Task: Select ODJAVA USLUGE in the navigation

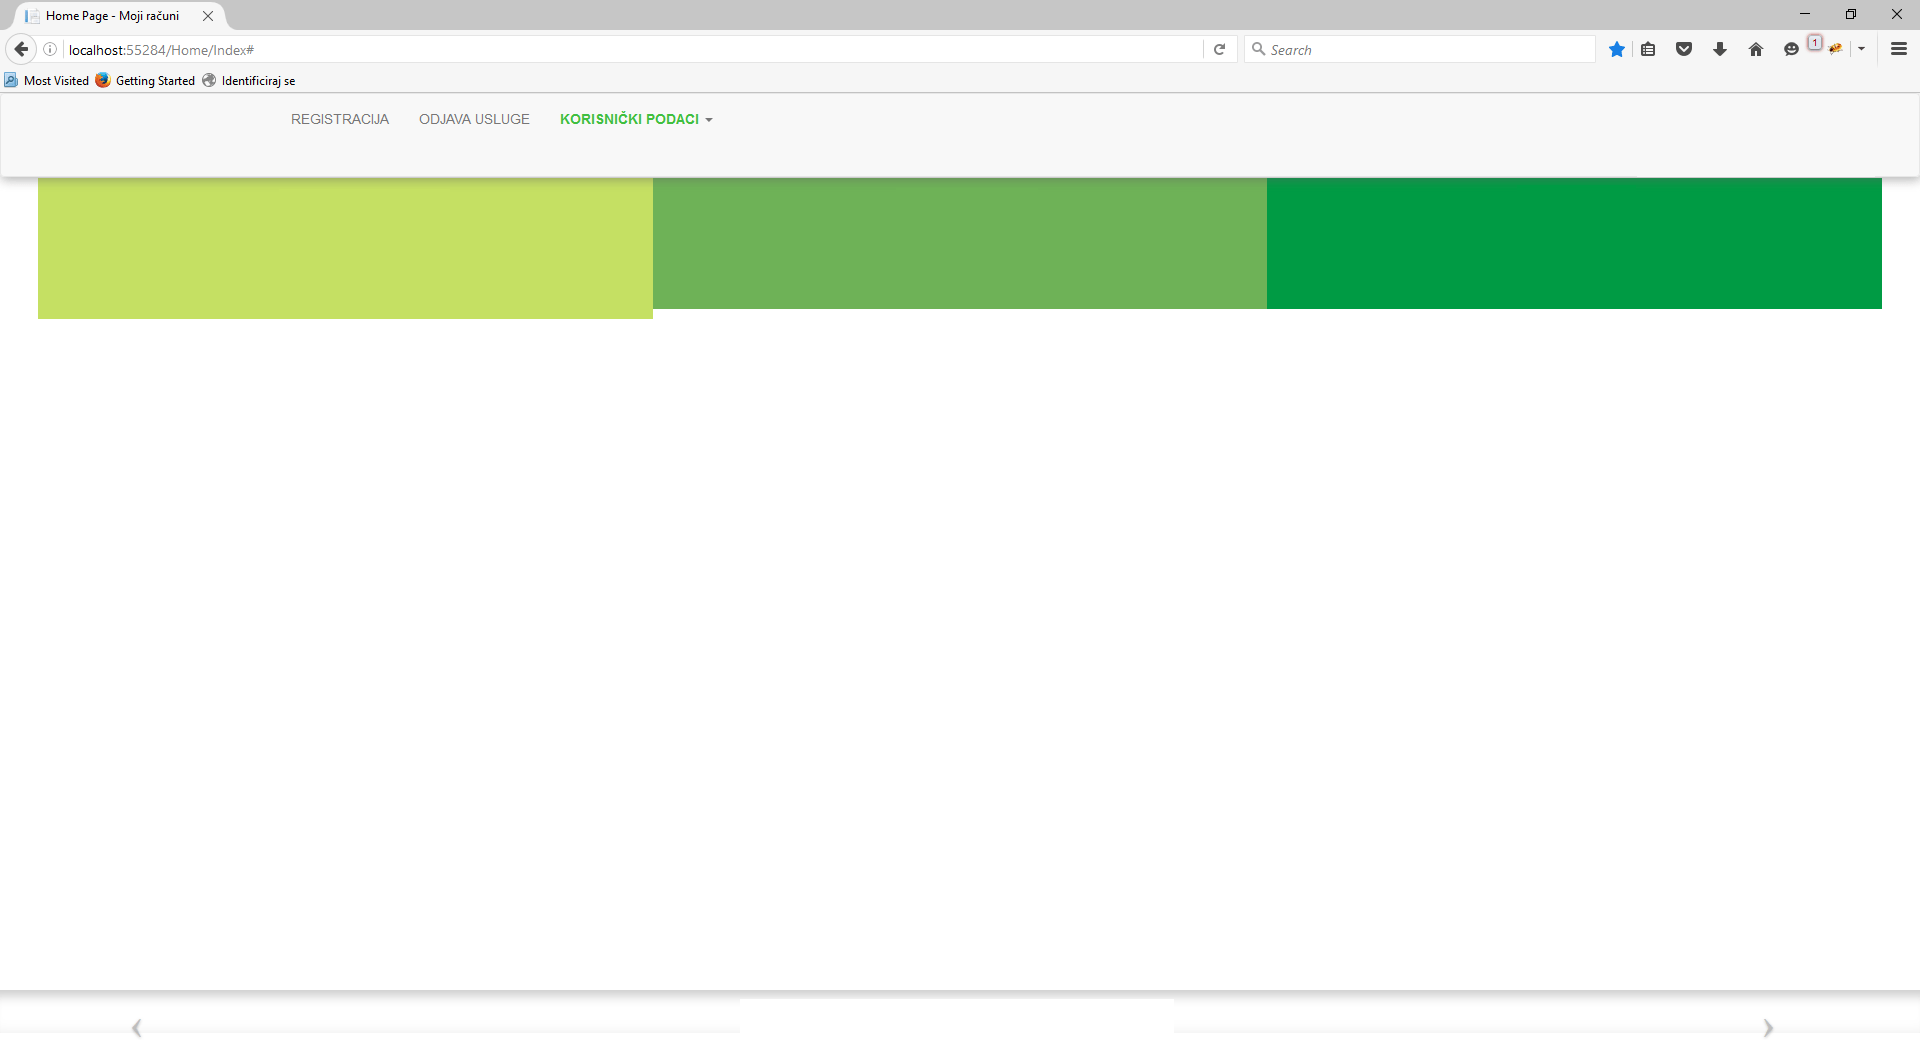Action: click(474, 119)
